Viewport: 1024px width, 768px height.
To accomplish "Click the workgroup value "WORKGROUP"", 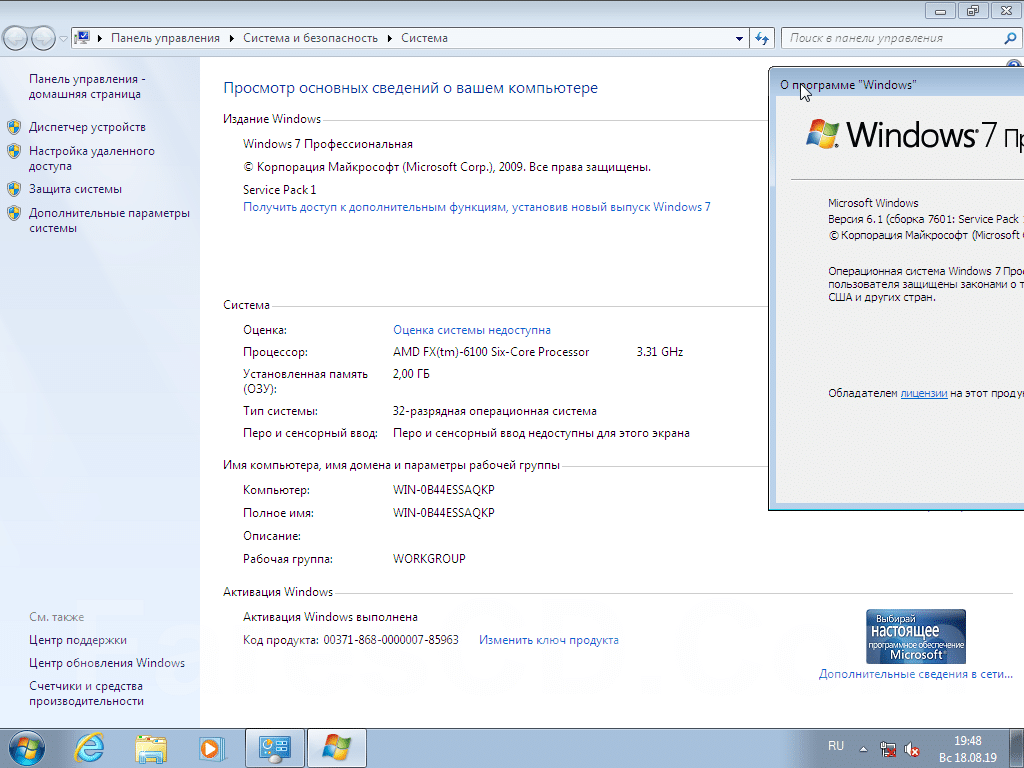I will (x=429, y=559).
